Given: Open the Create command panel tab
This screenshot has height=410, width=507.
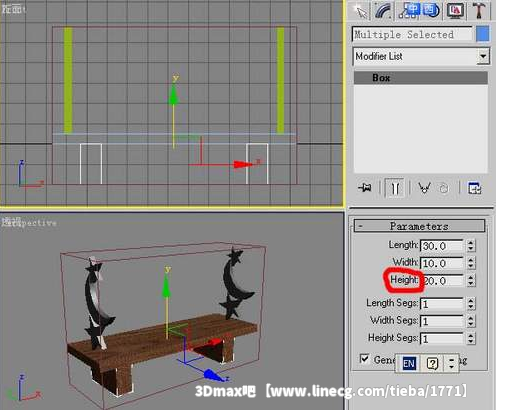Looking at the screenshot, I should point(361,11).
